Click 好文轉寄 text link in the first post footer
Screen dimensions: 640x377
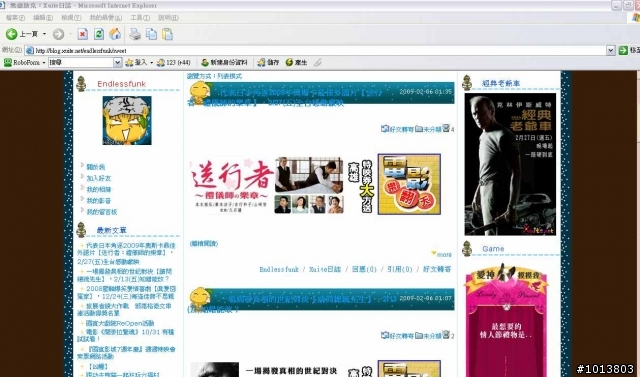coord(437,269)
